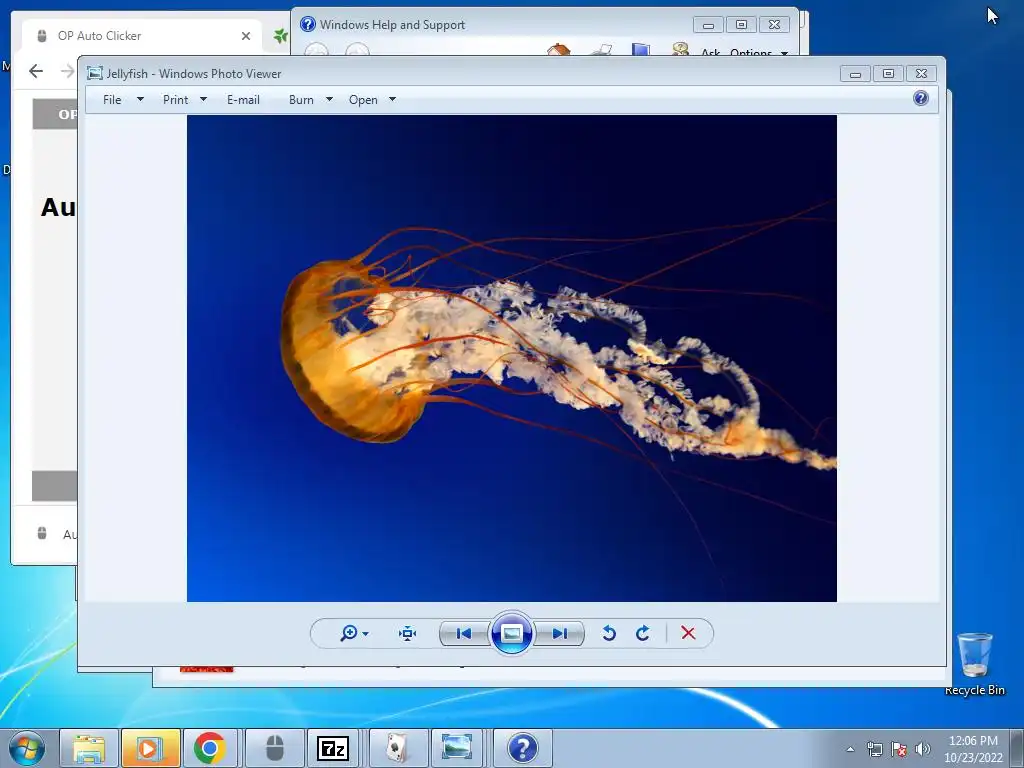Show hidden system tray icons
This screenshot has height=768, width=1024.
click(850, 749)
